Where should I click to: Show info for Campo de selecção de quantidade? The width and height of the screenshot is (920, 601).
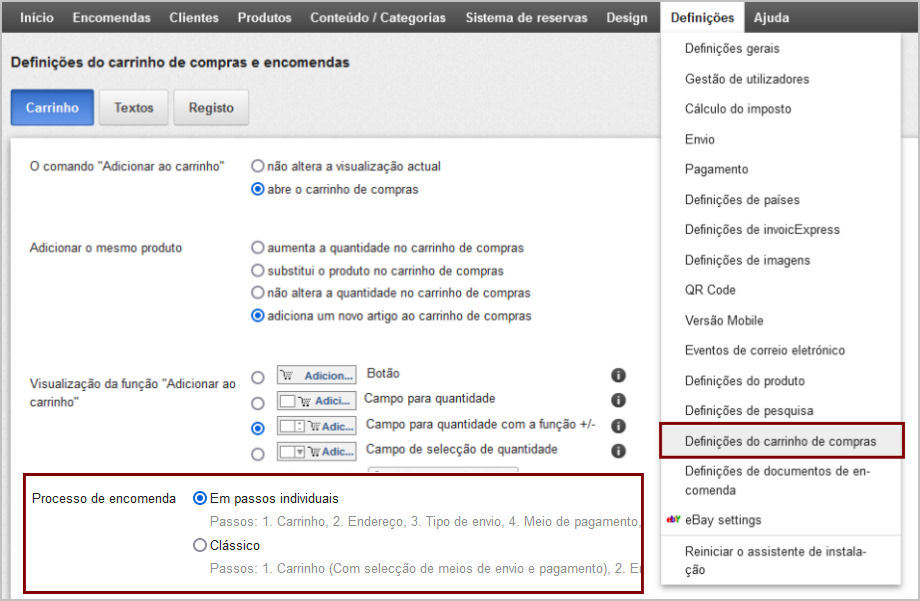pyautogui.click(x=618, y=451)
